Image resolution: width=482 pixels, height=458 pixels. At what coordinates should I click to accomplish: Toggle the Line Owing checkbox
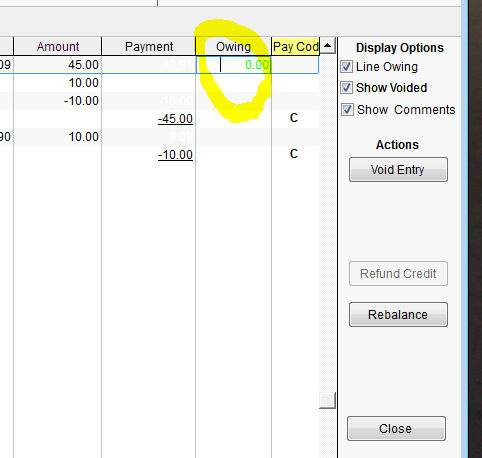coord(346,67)
